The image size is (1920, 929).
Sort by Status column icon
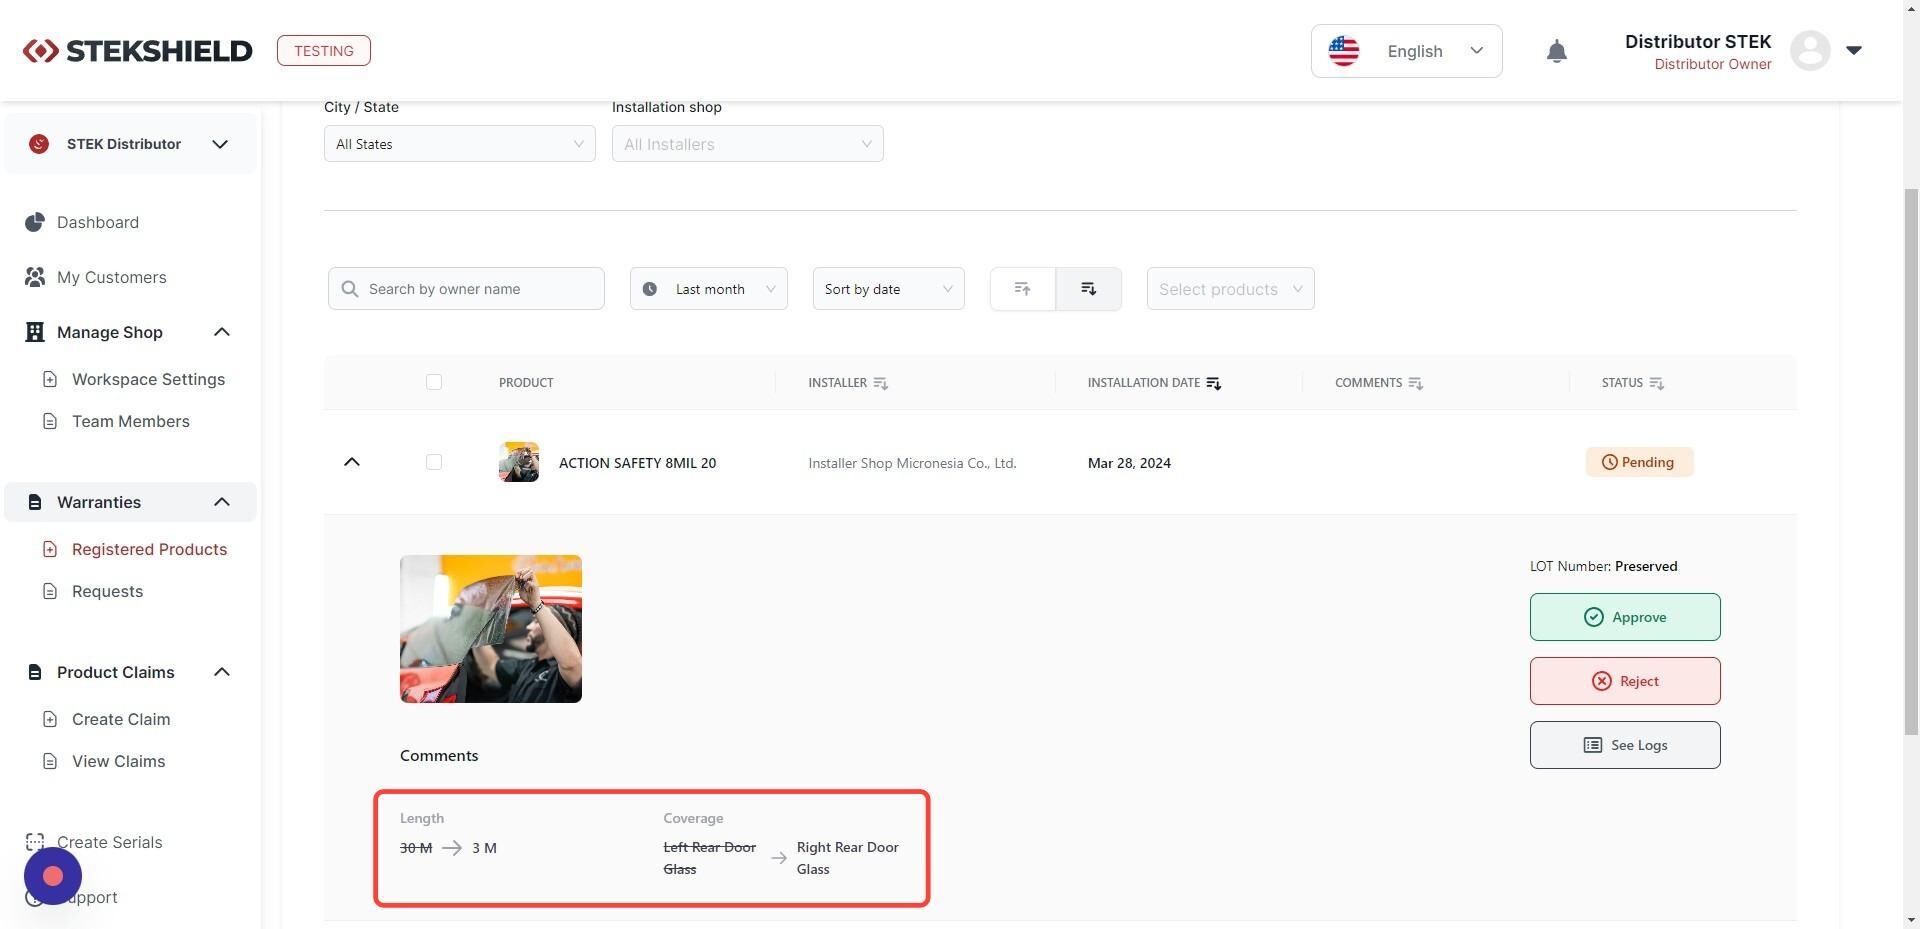(x=1657, y=383)
